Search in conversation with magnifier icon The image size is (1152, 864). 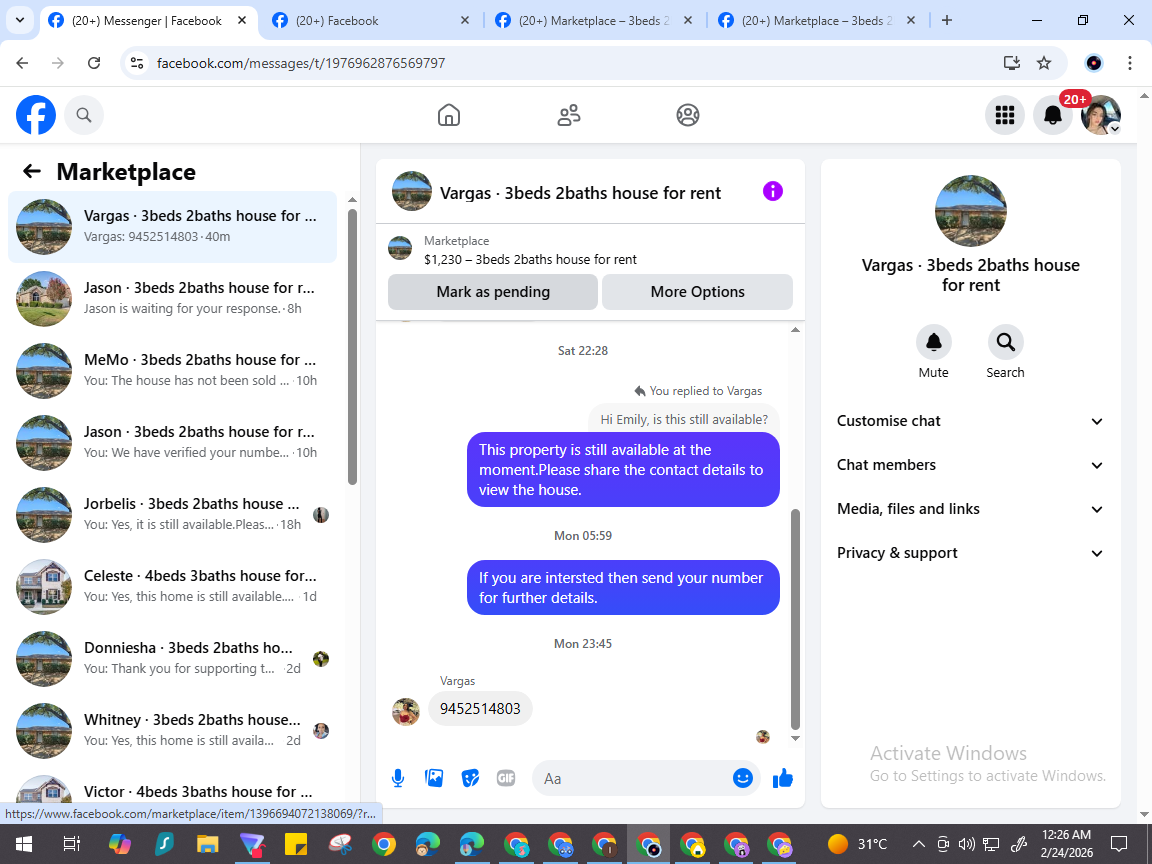click(x=1005, y=342)
